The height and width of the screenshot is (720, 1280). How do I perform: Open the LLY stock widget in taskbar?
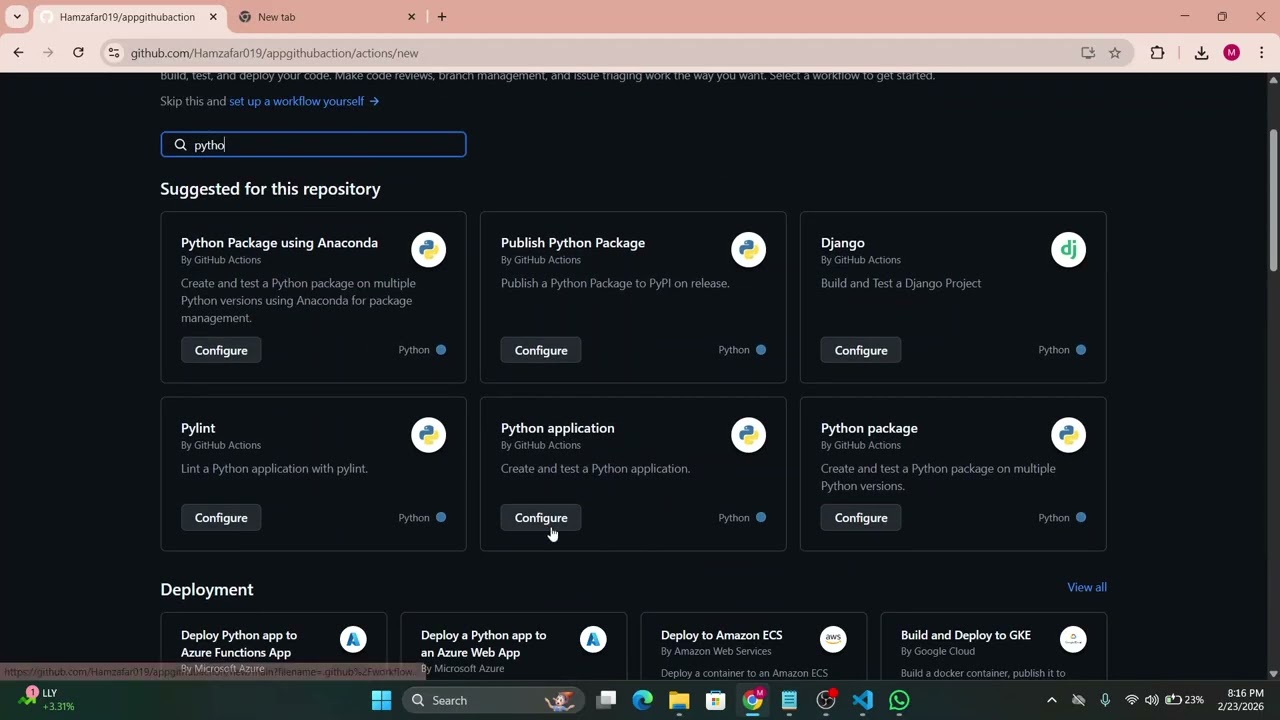[x=46, y=700]
